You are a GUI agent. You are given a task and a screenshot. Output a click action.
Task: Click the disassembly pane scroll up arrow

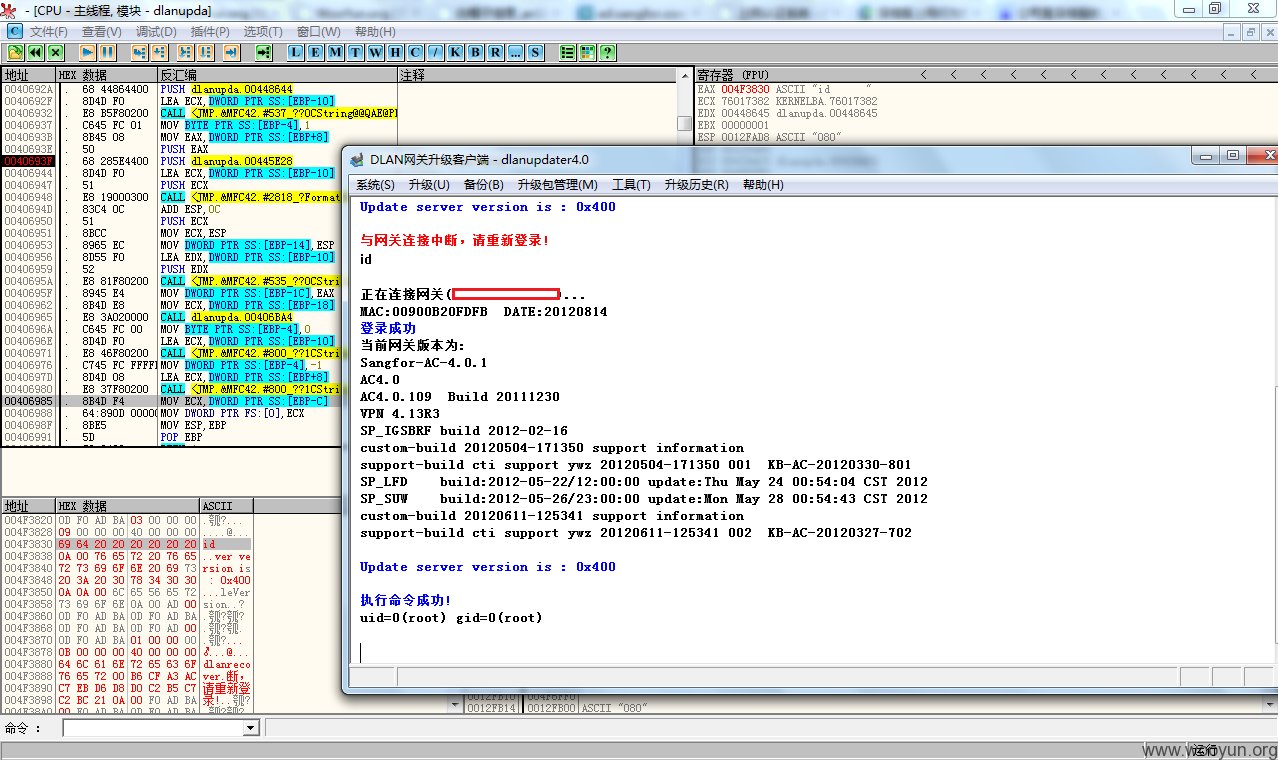(x=686, y=75)
